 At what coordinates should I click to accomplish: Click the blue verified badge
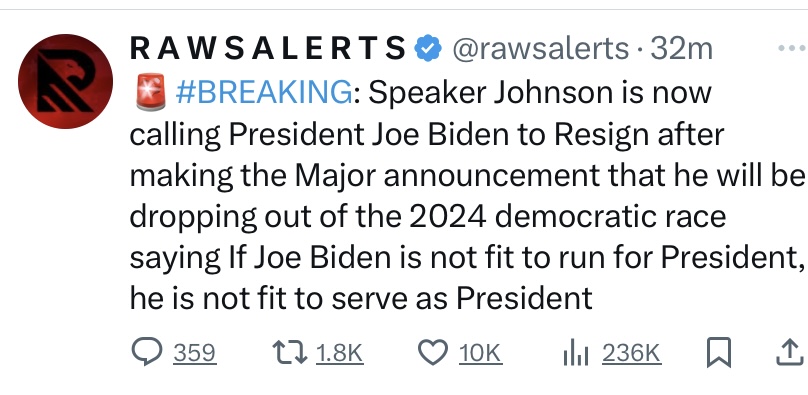pos(428,48)
